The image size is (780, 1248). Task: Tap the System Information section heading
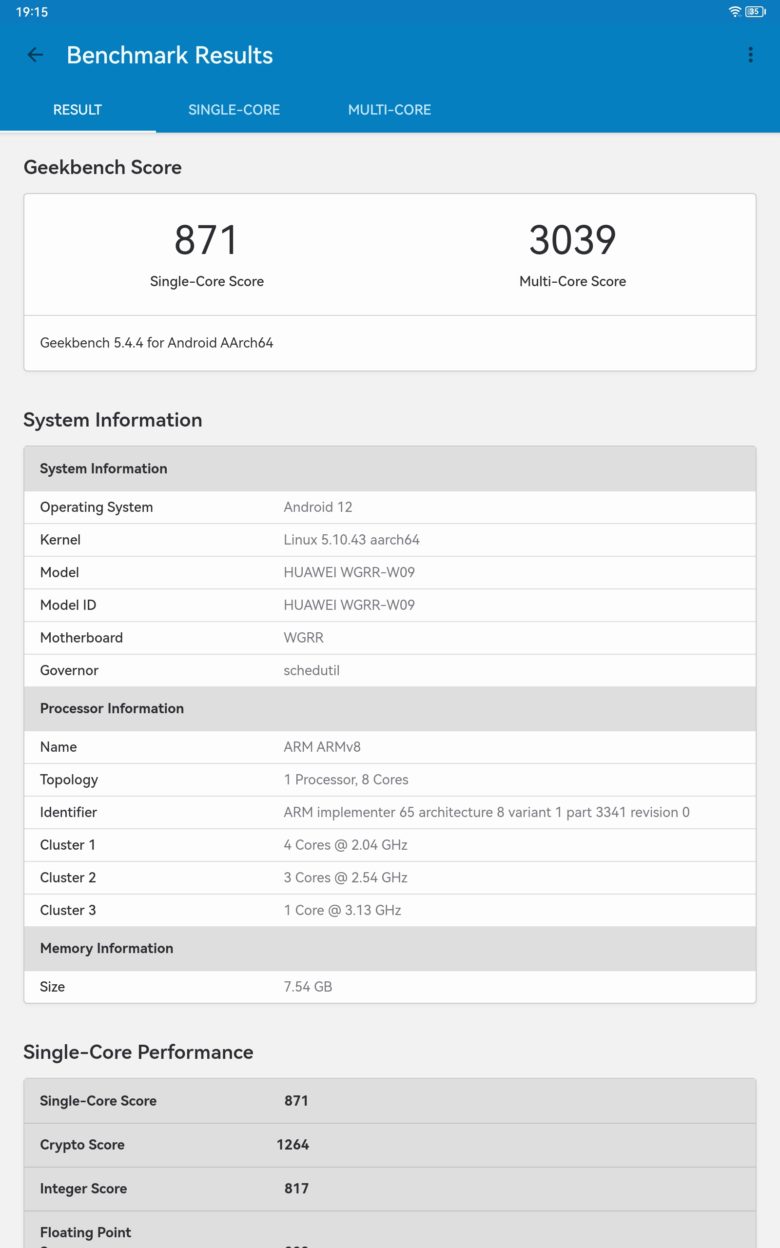pyautogui.click(x=113, y=420)
